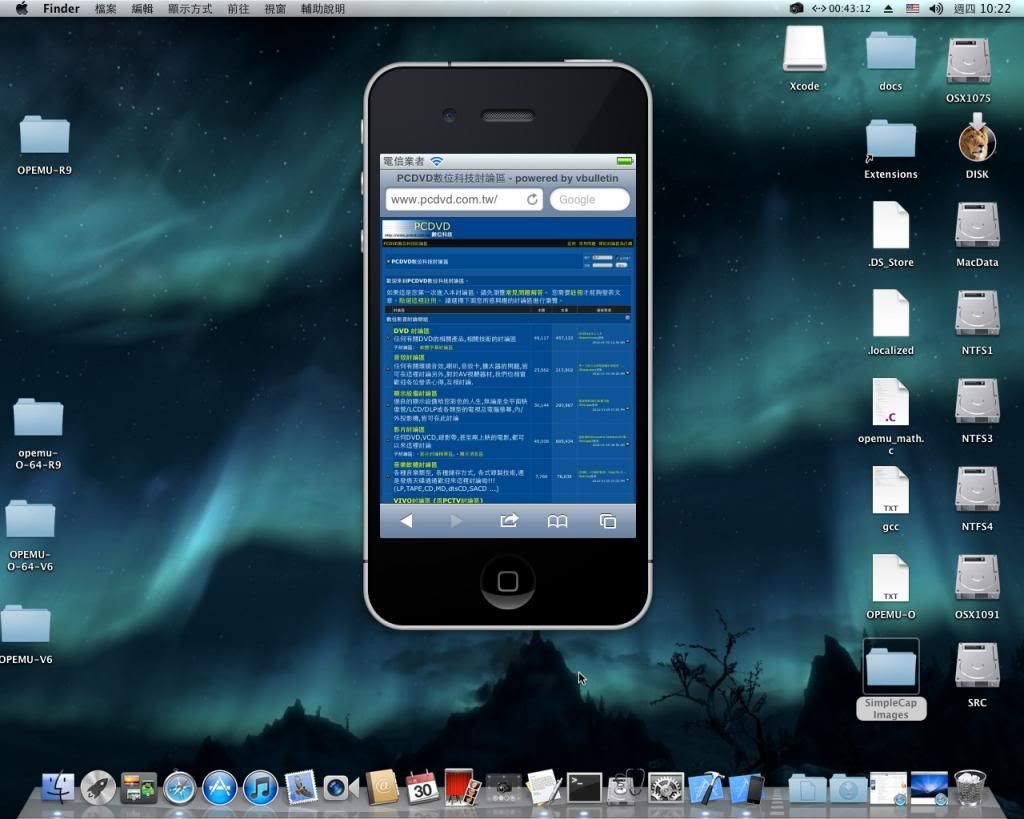
Task: Open iTunes from the Dock
Action: 261,787
